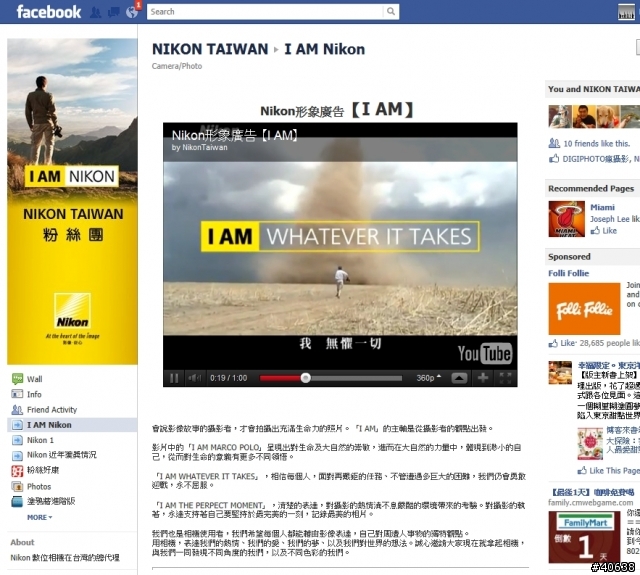Open profile thumbnail in top right corner
This screenshot has height=575, width=640.
click(626, 12)
